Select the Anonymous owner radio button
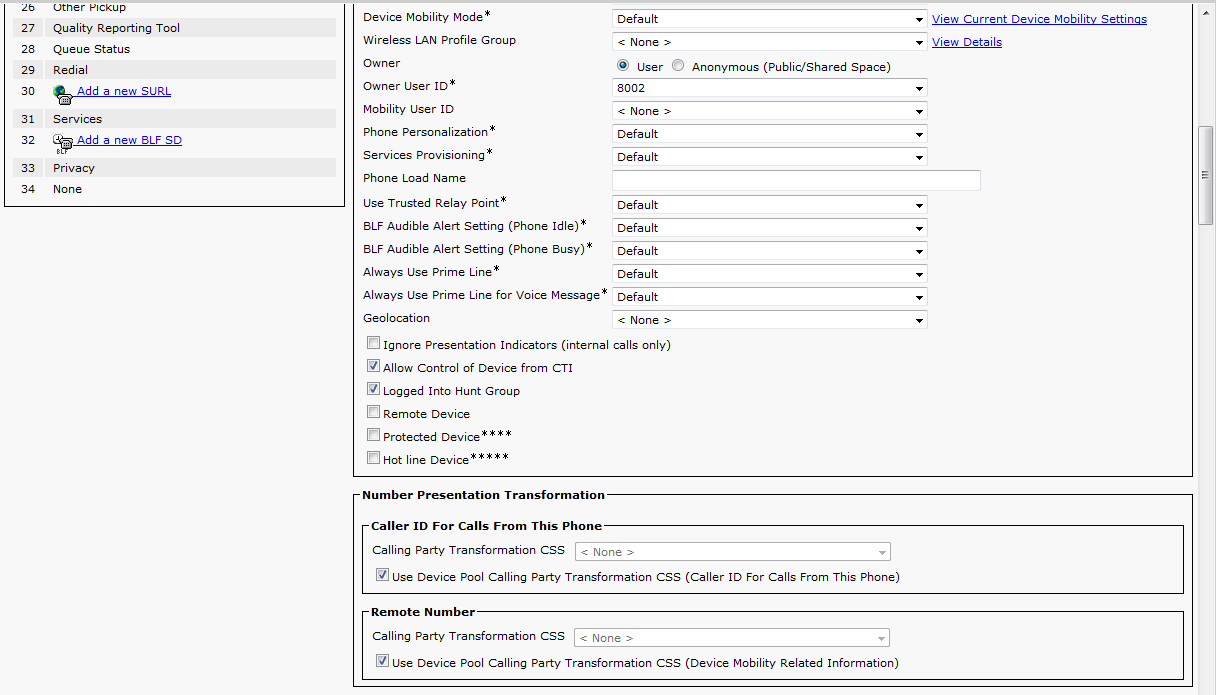Screen dimensions: 1216x695 [x=679, y=66]
